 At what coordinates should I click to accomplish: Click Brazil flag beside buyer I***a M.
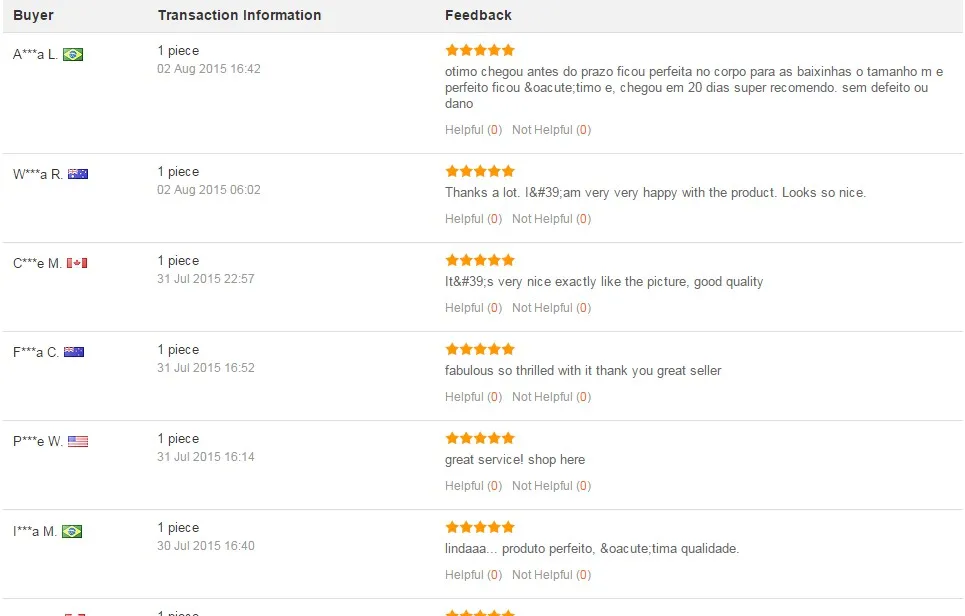coord(72,531)
